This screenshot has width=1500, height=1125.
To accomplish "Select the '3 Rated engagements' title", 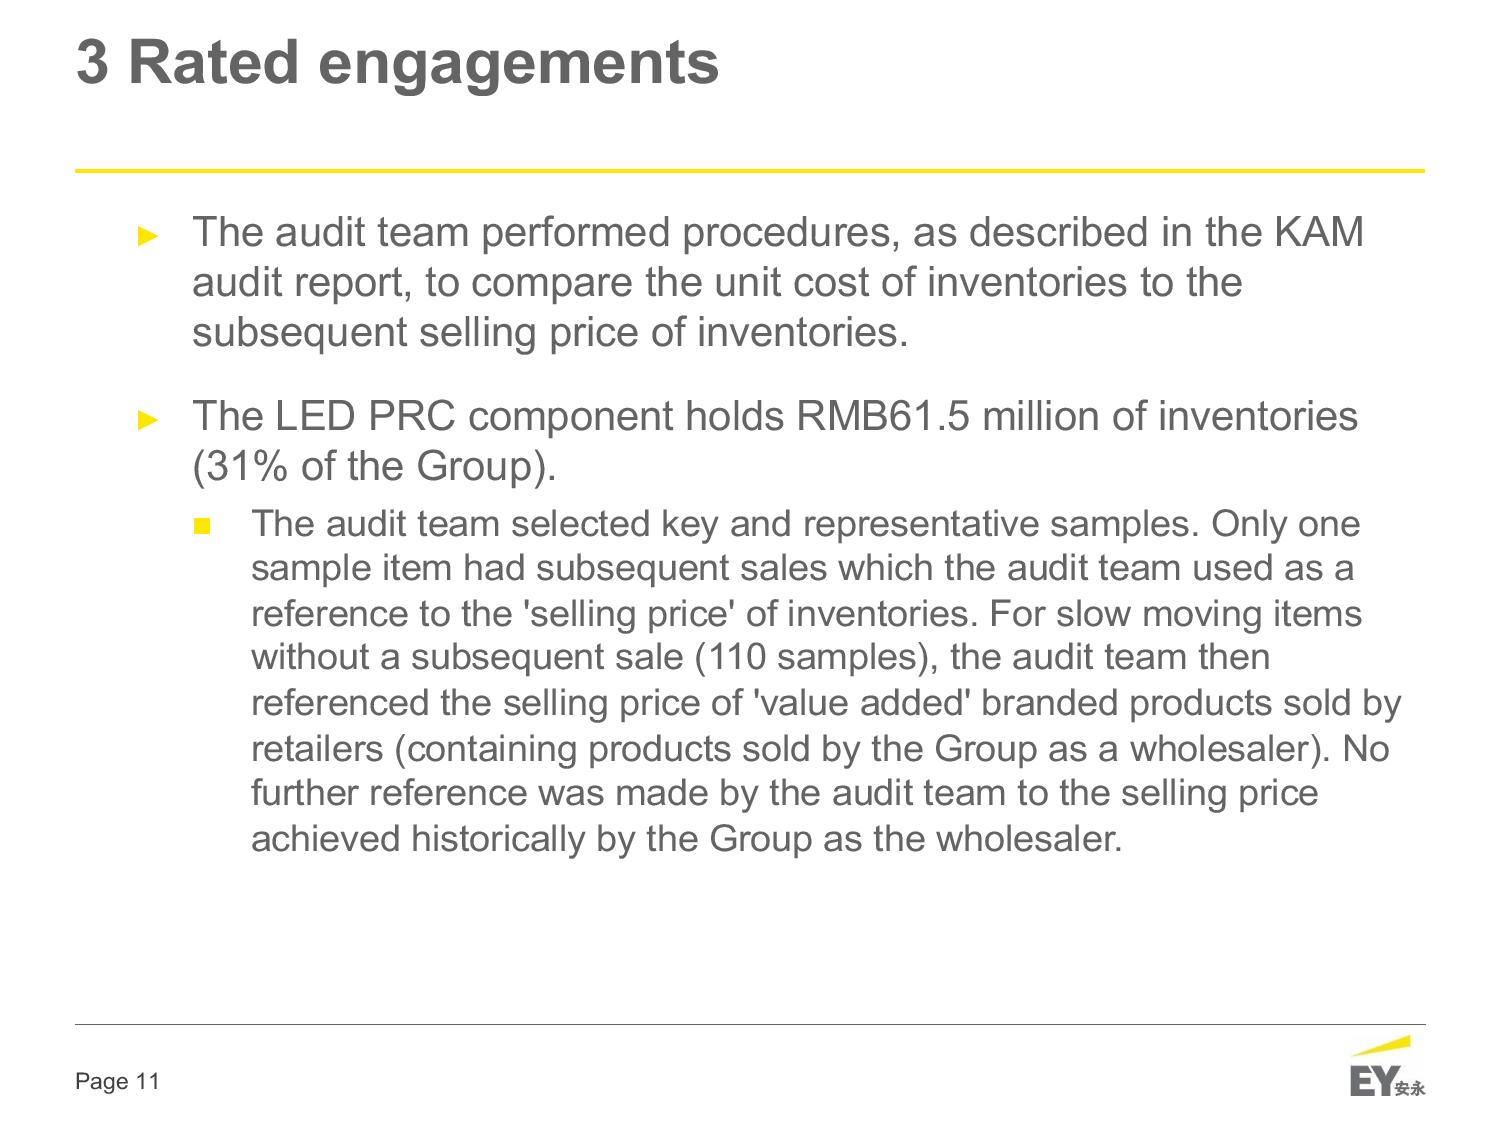I will tap(398, 62).
